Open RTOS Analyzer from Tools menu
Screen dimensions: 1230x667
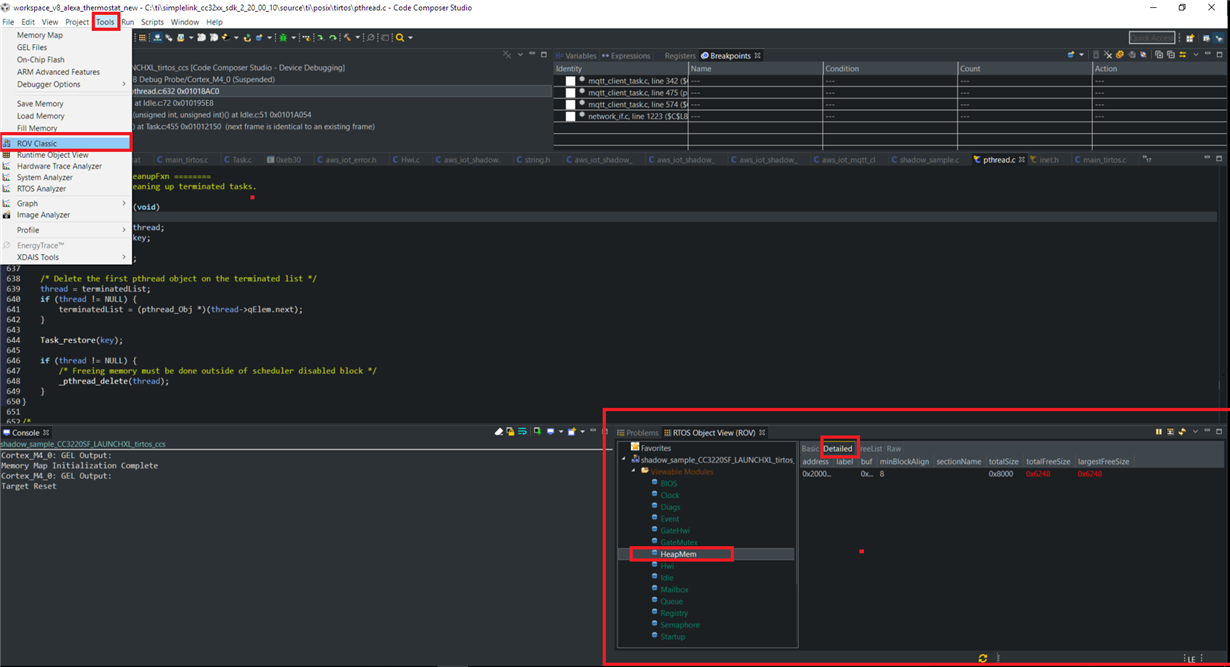66,188
